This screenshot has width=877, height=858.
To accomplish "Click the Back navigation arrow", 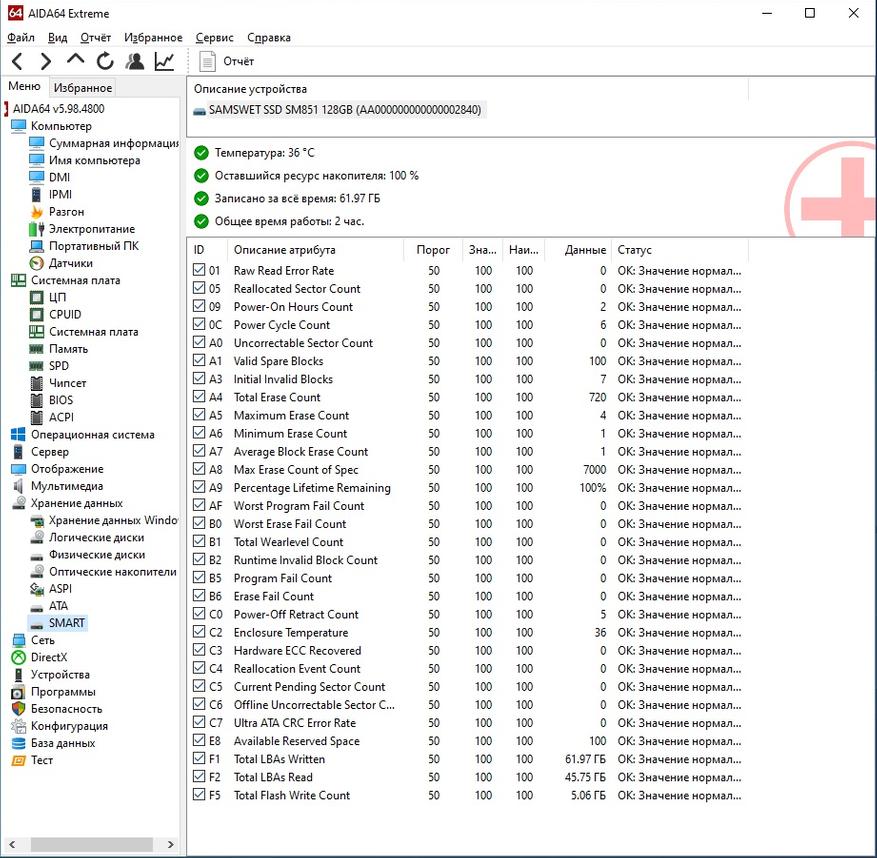I will tap(17, 61).
